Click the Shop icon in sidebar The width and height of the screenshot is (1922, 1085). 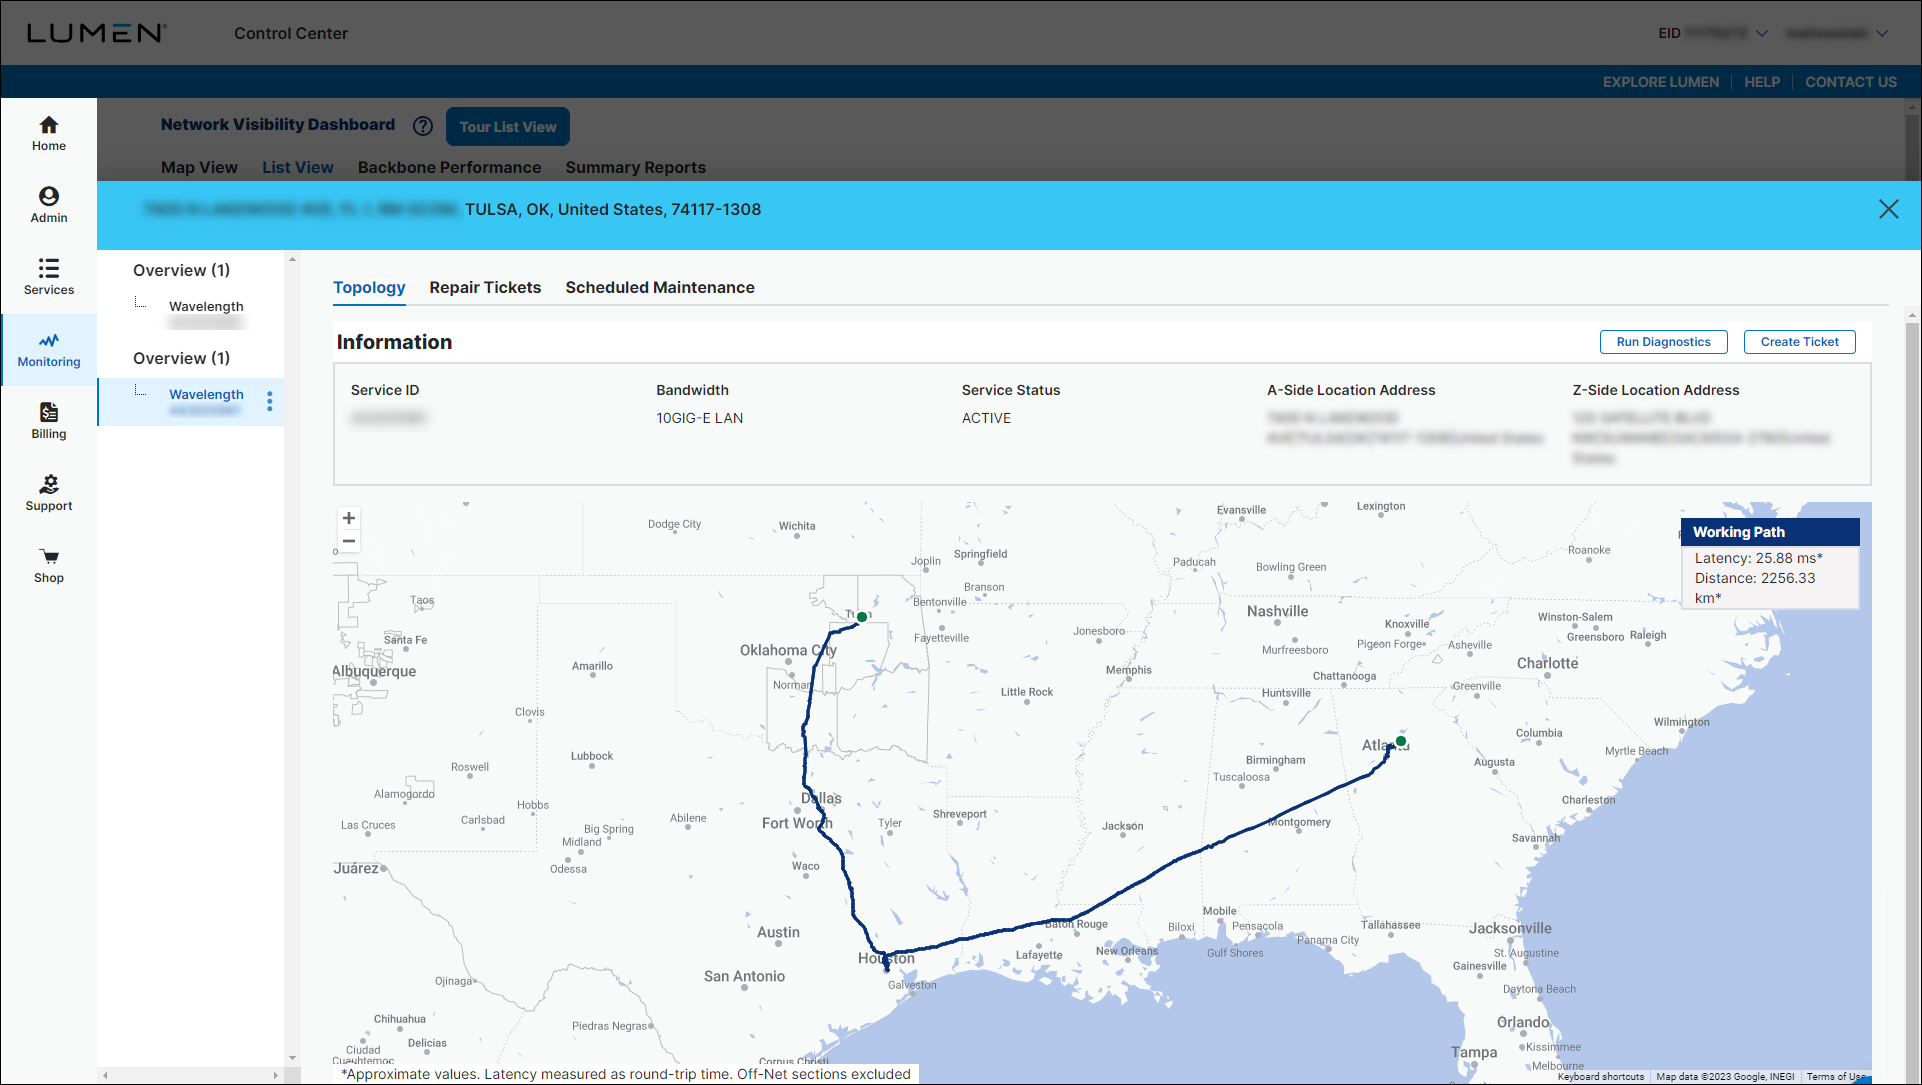tap(49, 556)
